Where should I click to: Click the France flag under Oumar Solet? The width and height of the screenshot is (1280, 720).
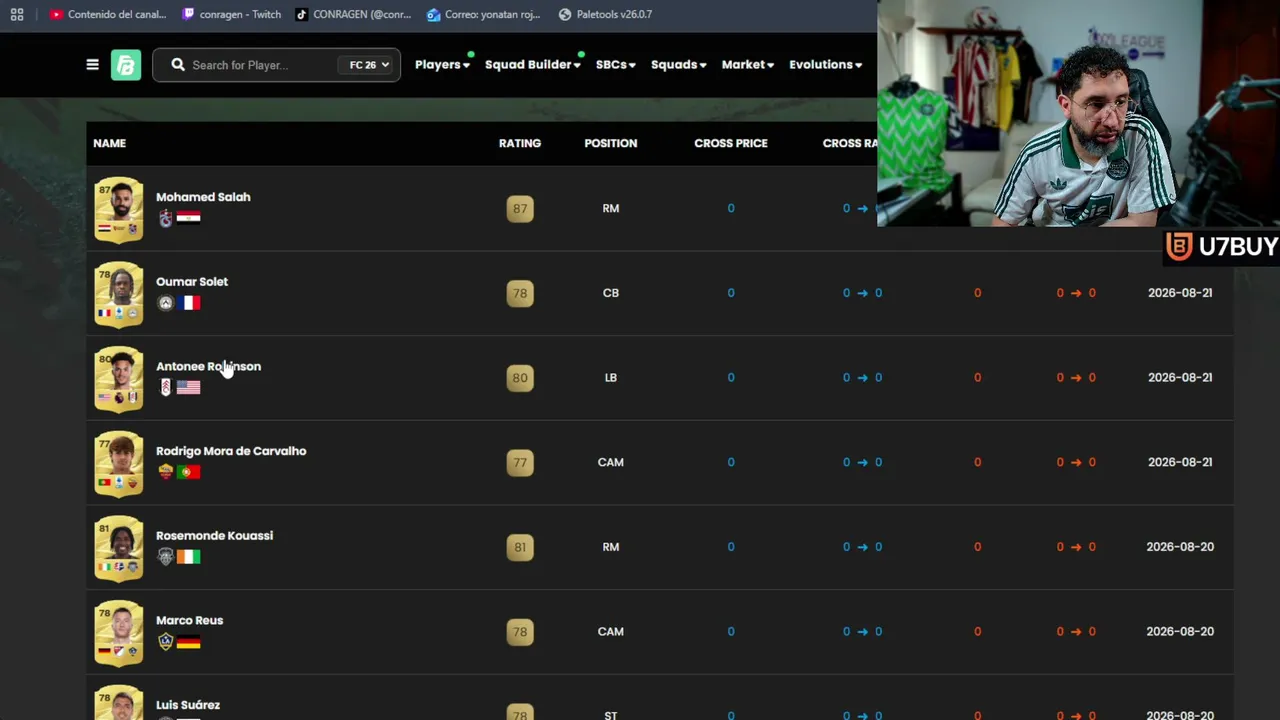click(188, 303)
